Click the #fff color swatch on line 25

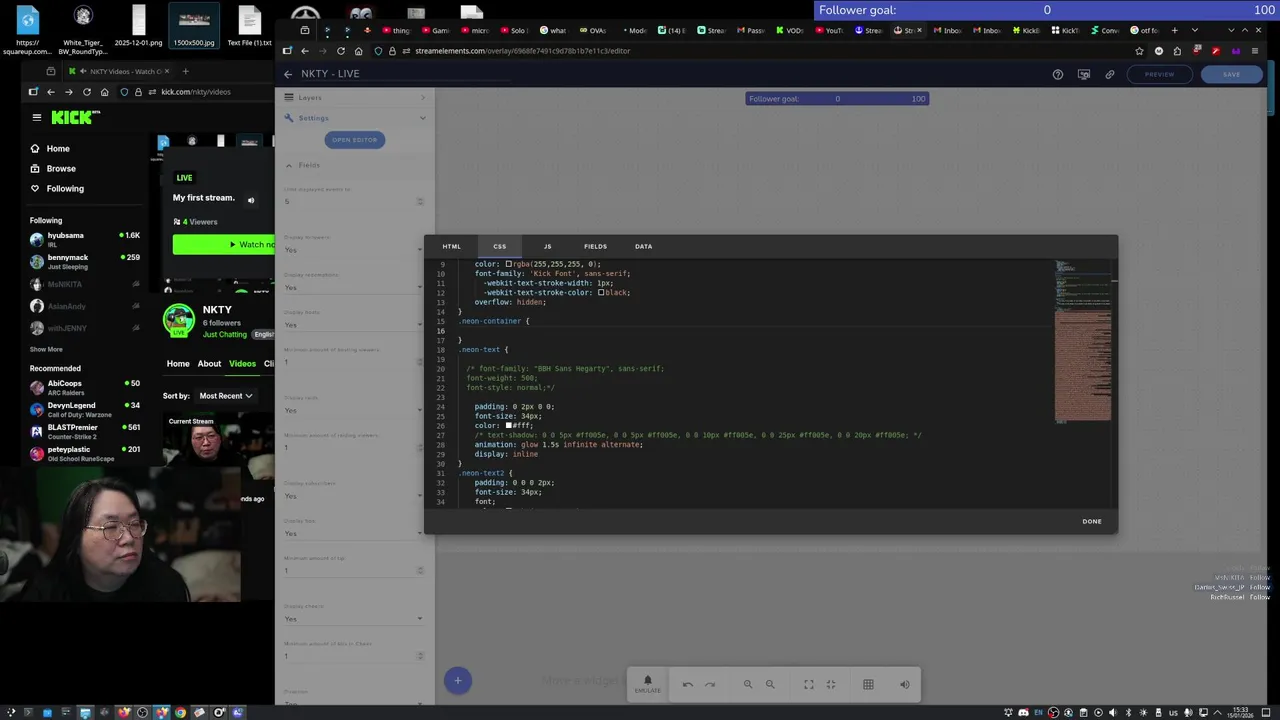point(508,426)
